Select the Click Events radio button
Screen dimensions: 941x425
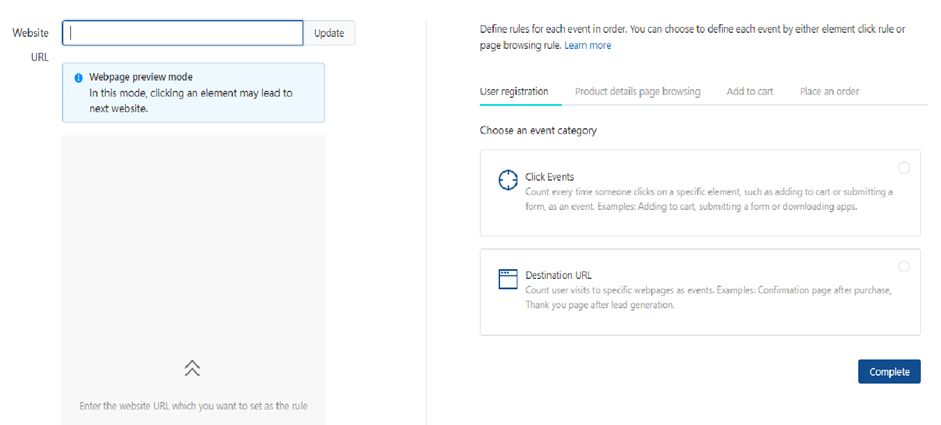pos(904,168)
